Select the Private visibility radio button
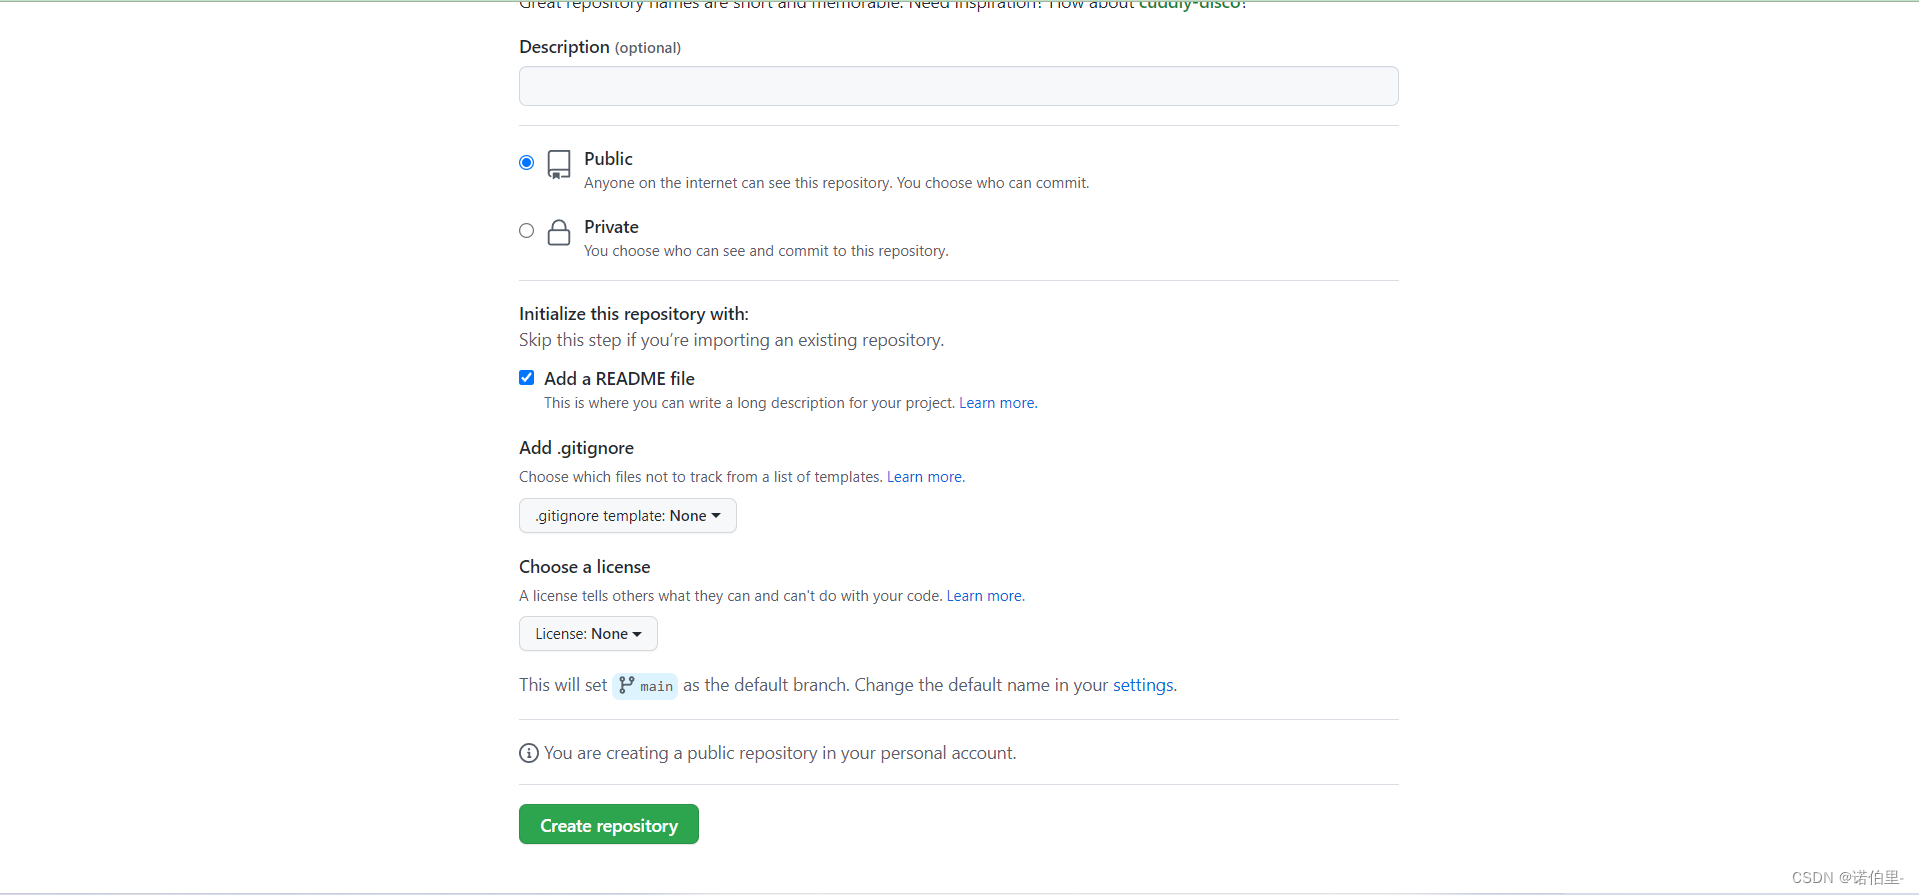The height and width of the screenshot is (895, 1919). (x=527, y=230)
